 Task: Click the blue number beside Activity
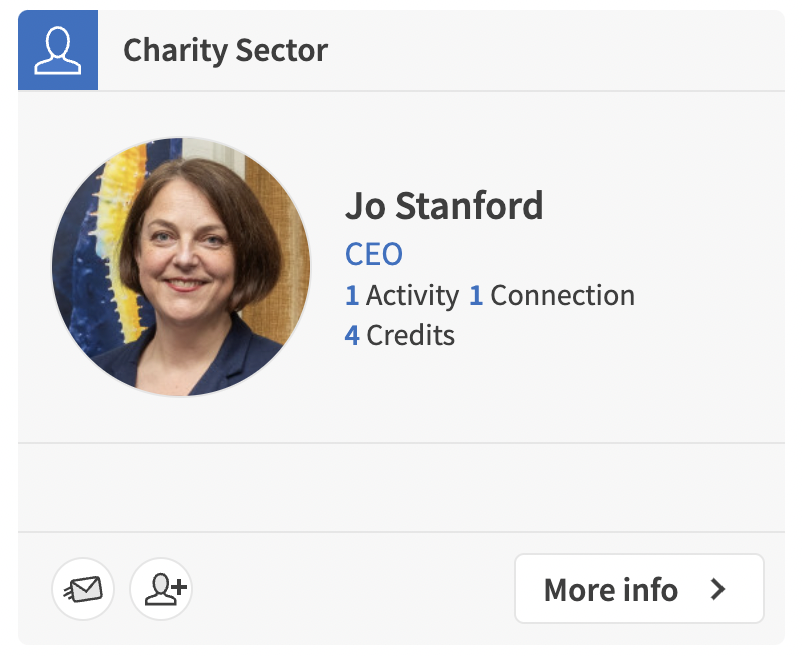pos(351,296)
